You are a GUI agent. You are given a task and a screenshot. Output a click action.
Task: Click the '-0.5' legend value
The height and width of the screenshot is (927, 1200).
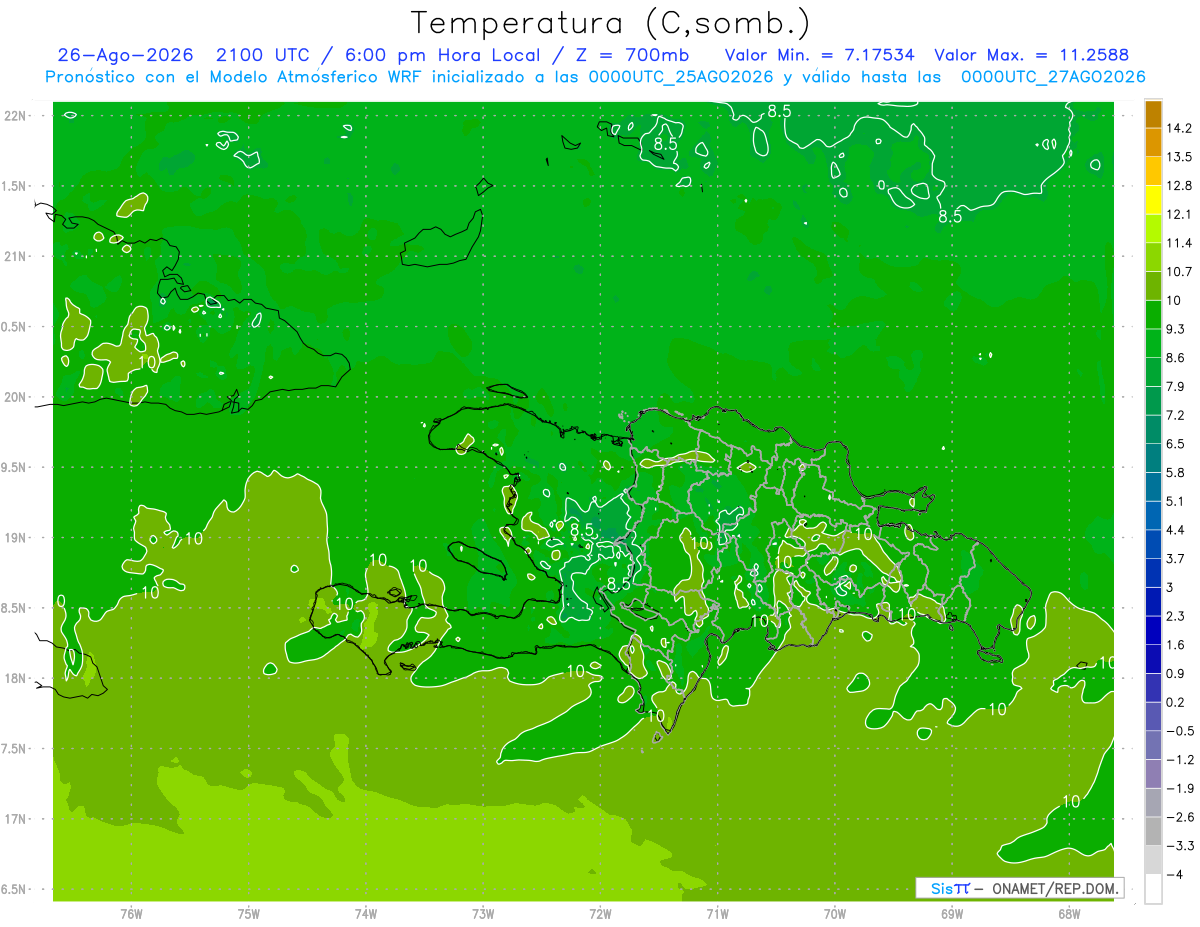[x=1179, y=731]
